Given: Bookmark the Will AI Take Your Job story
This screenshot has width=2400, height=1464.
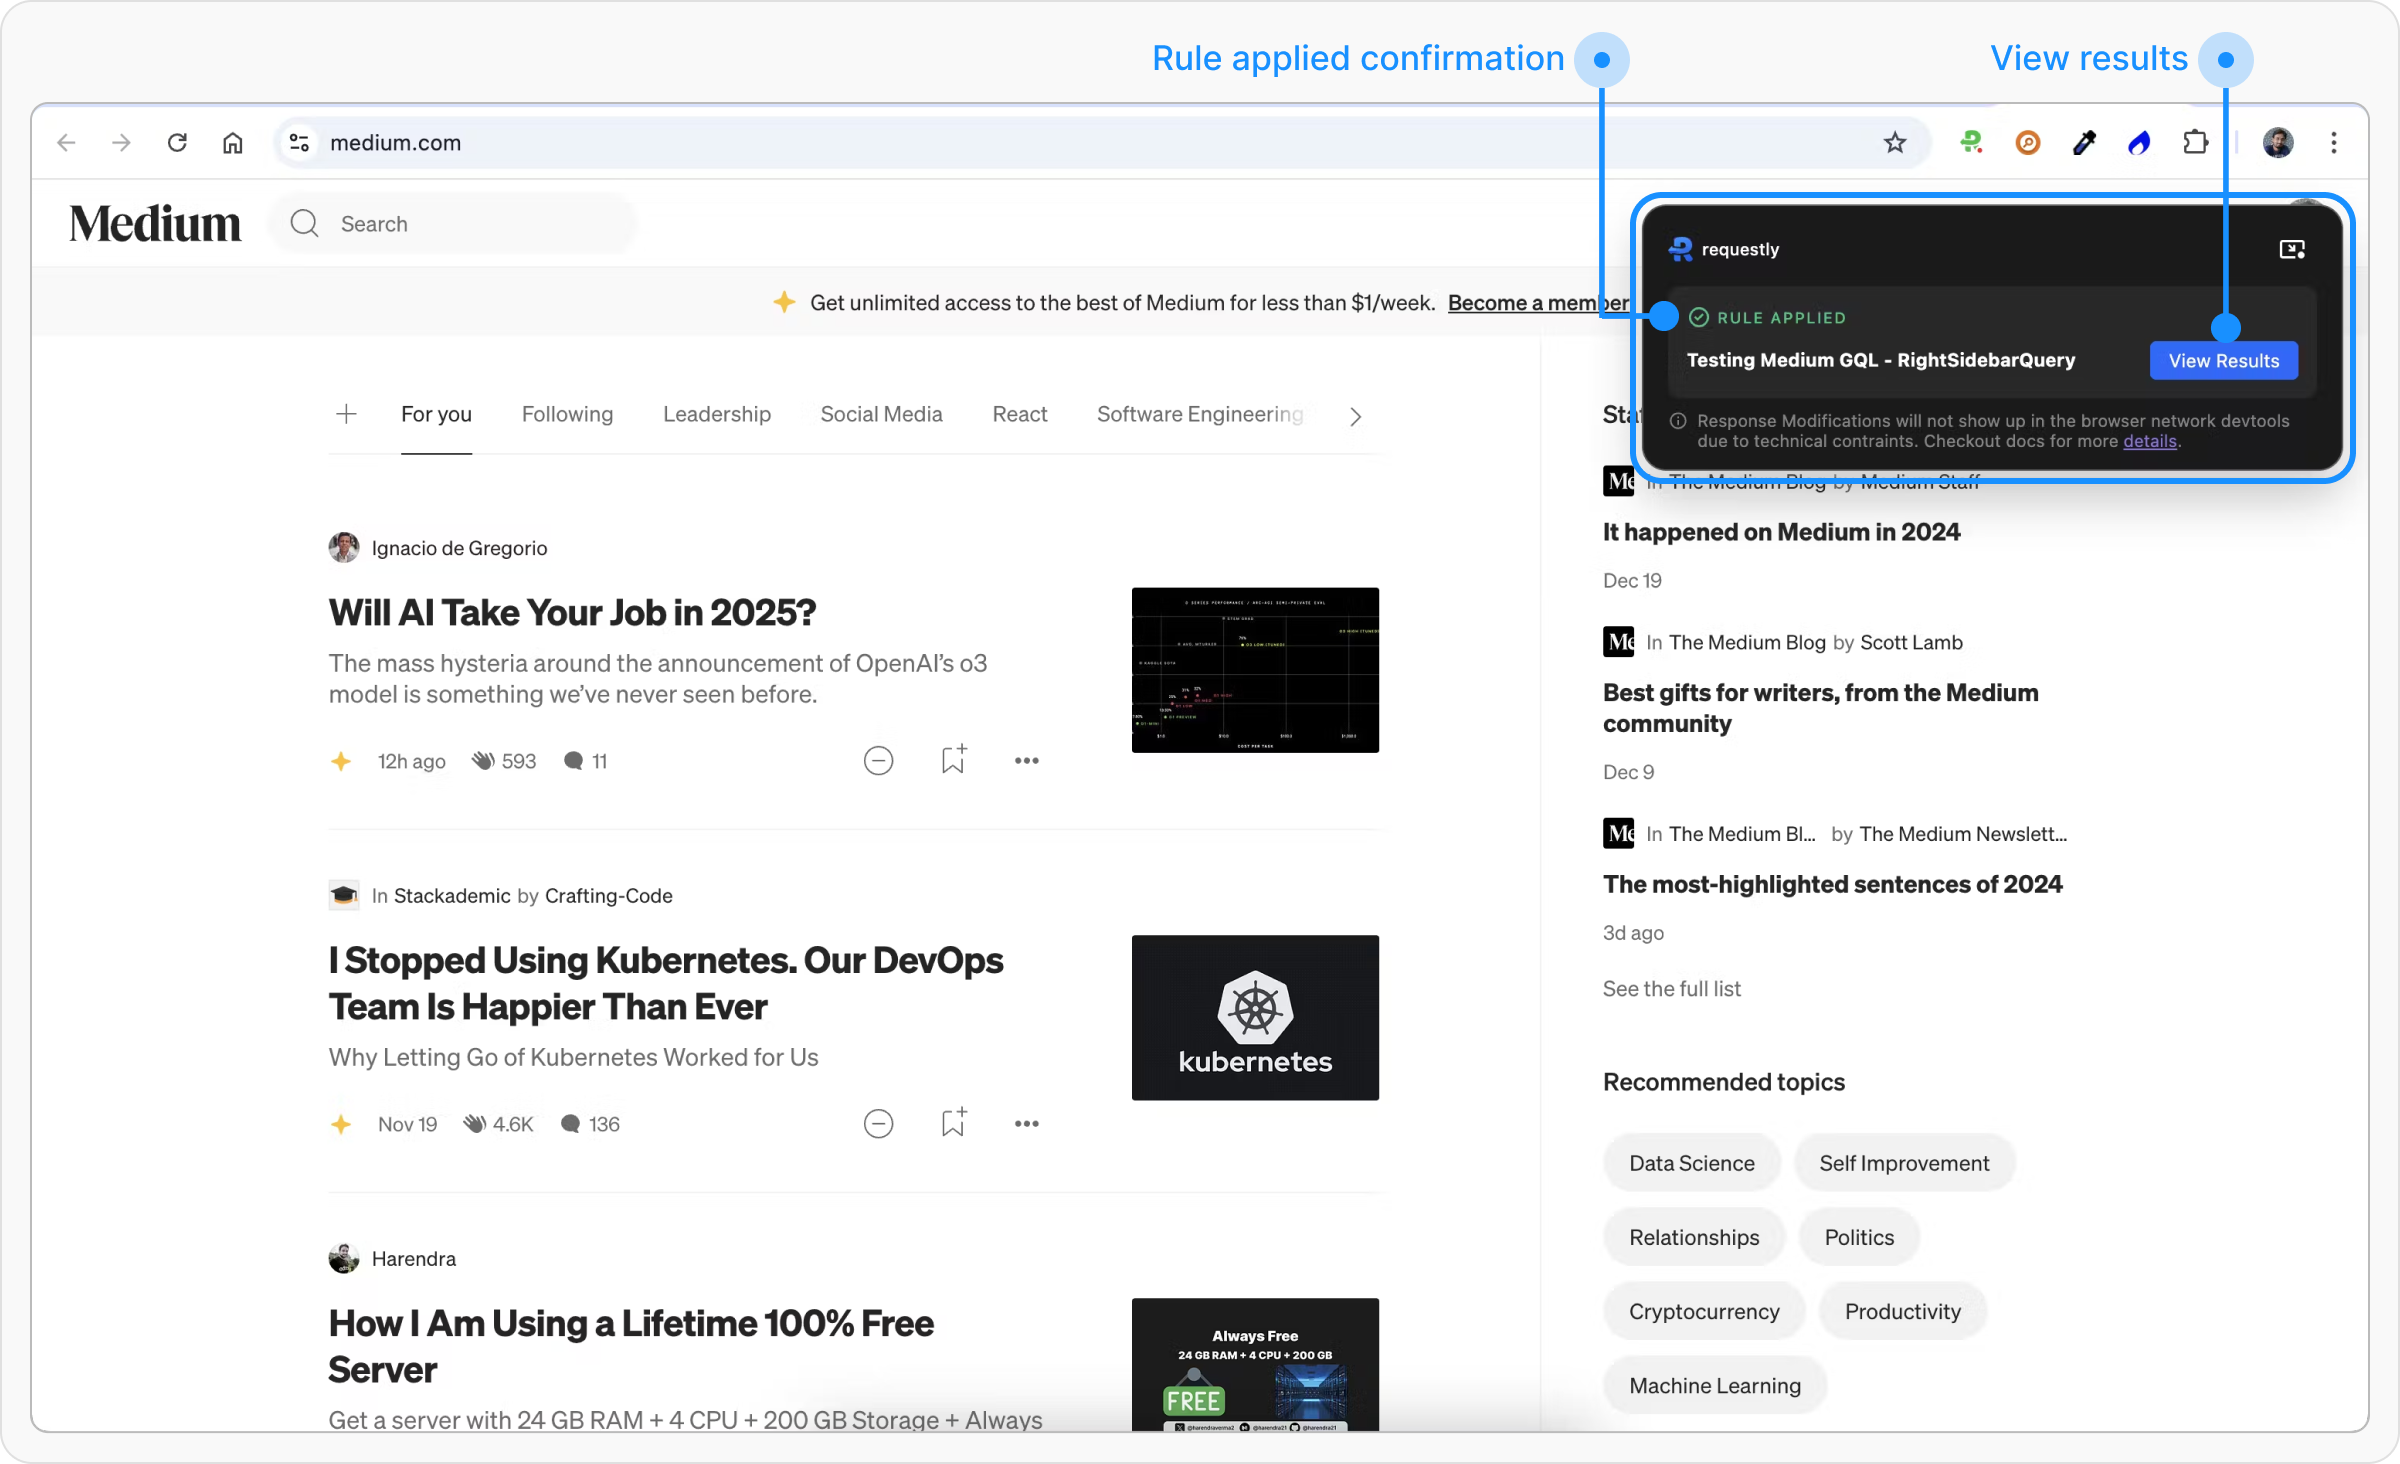Looking at the screenshot, I should (x=953, y=760).
